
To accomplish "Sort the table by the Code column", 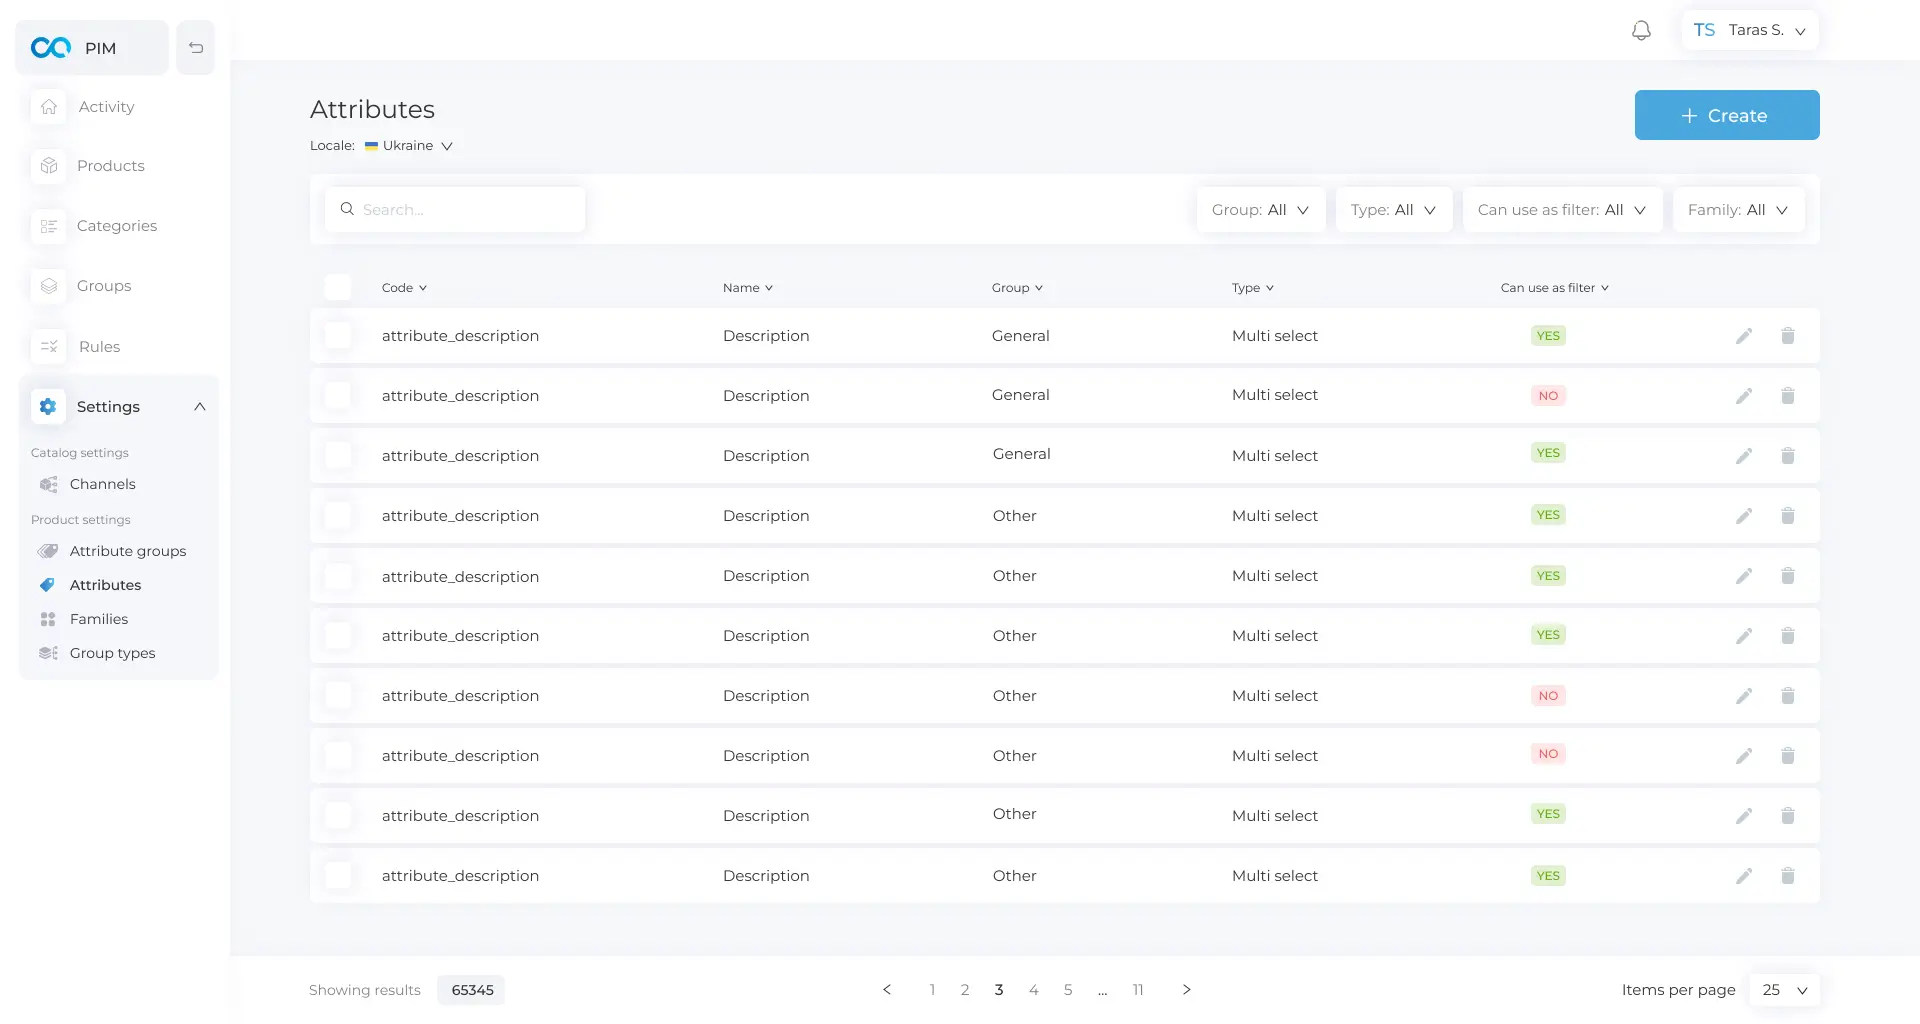I will pos(404,288).
